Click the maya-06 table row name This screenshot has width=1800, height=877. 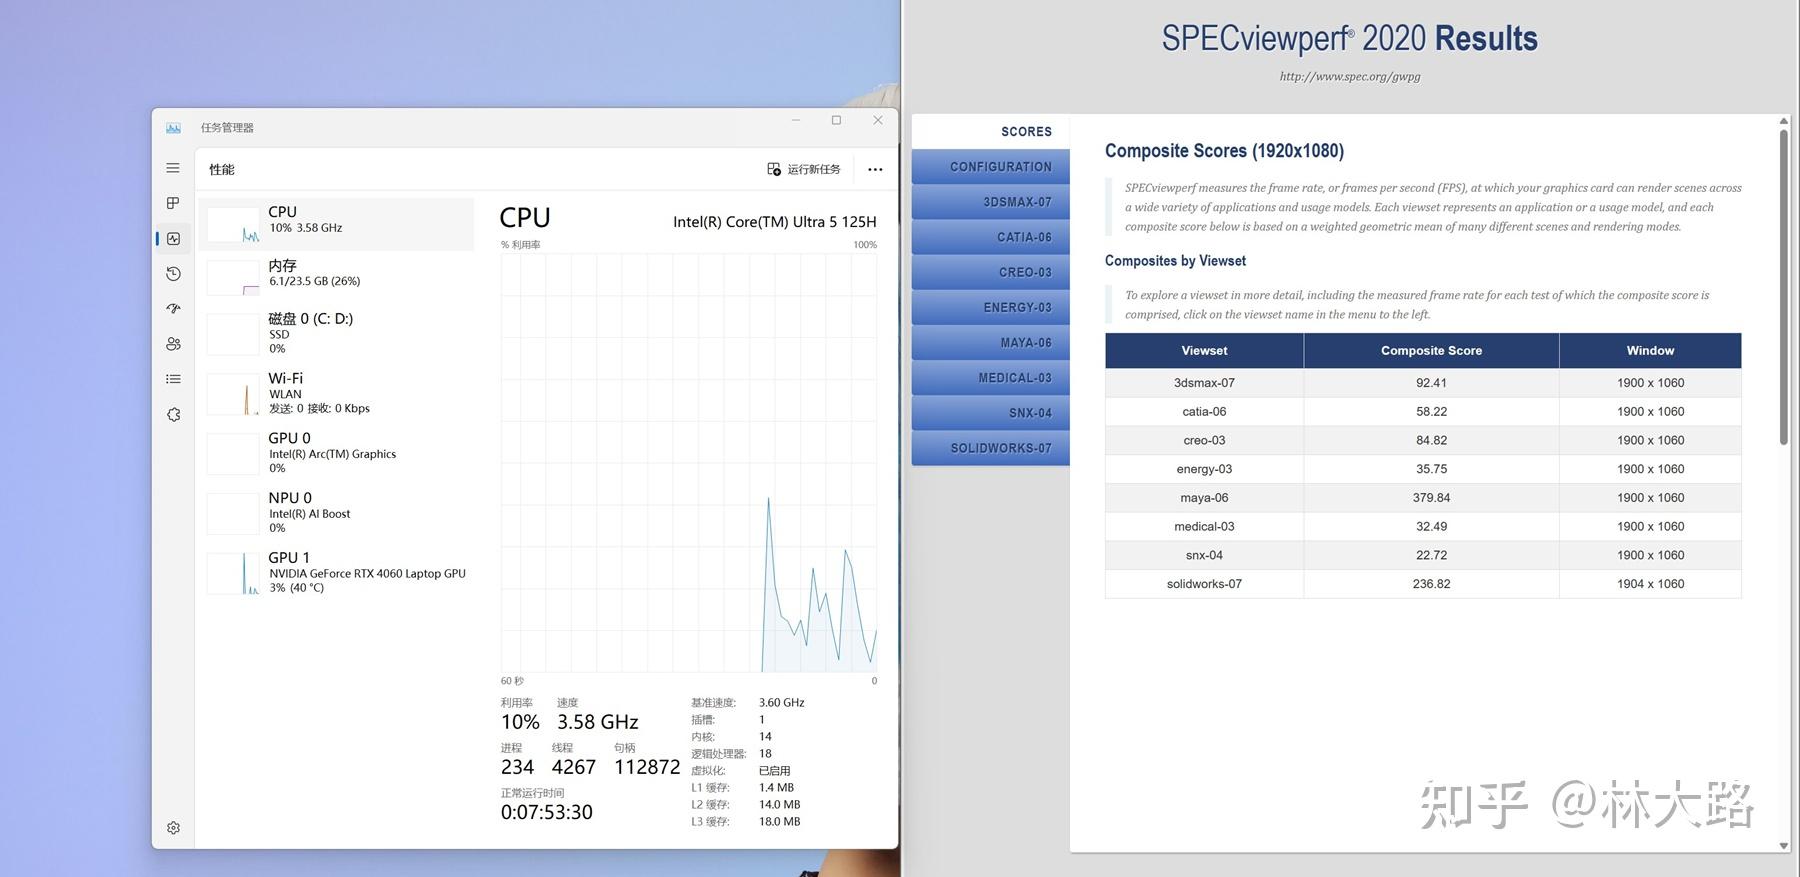(1204, 498)
